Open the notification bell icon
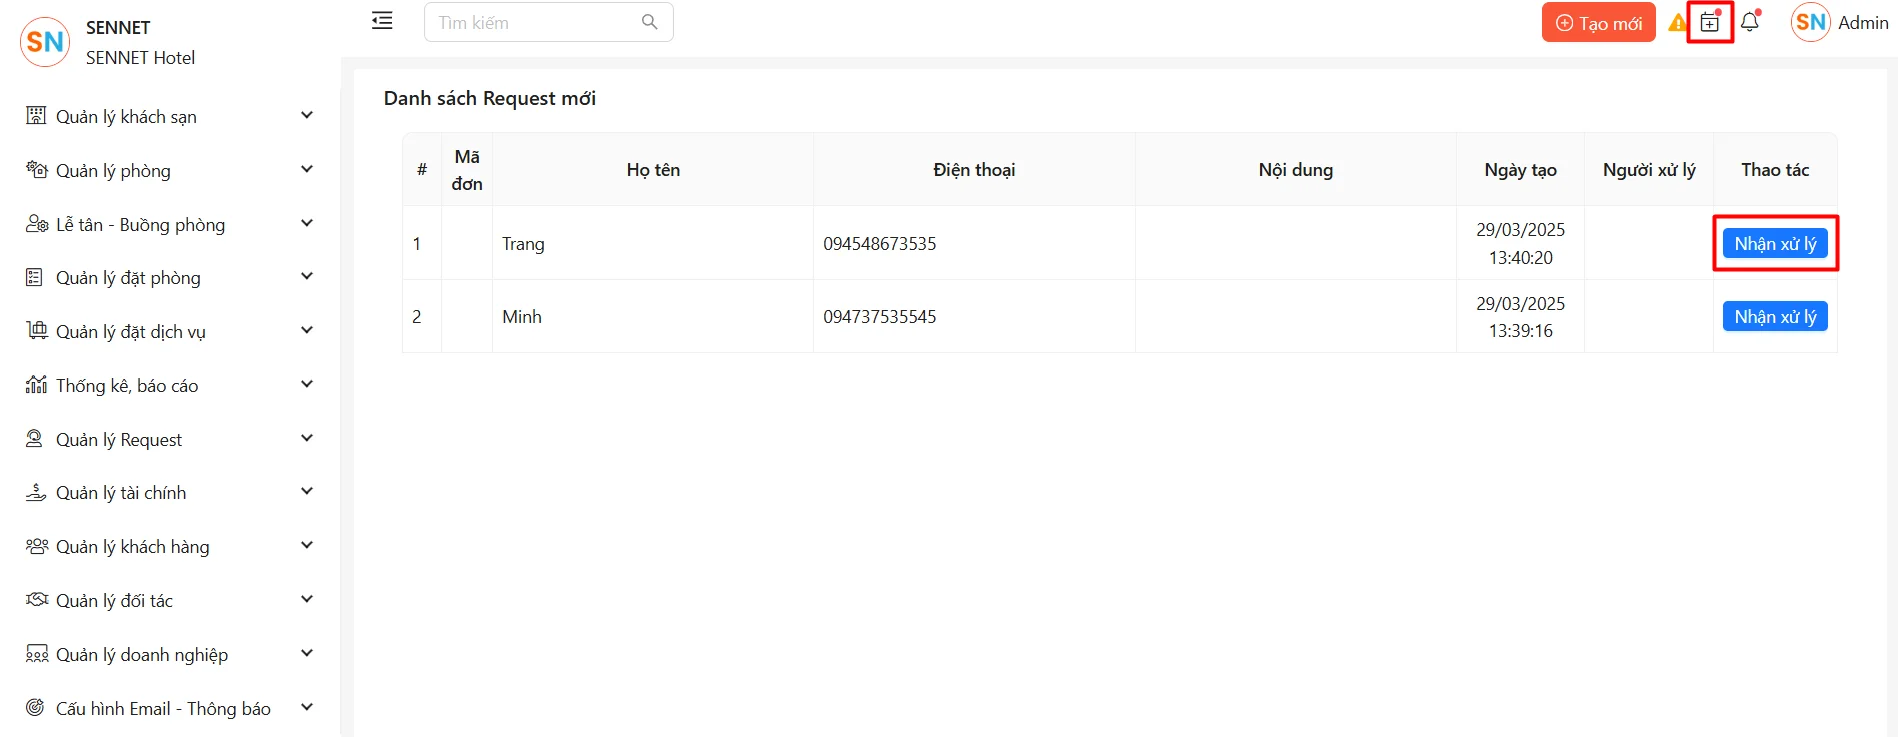The image size is (1898, 737). 1750,22
